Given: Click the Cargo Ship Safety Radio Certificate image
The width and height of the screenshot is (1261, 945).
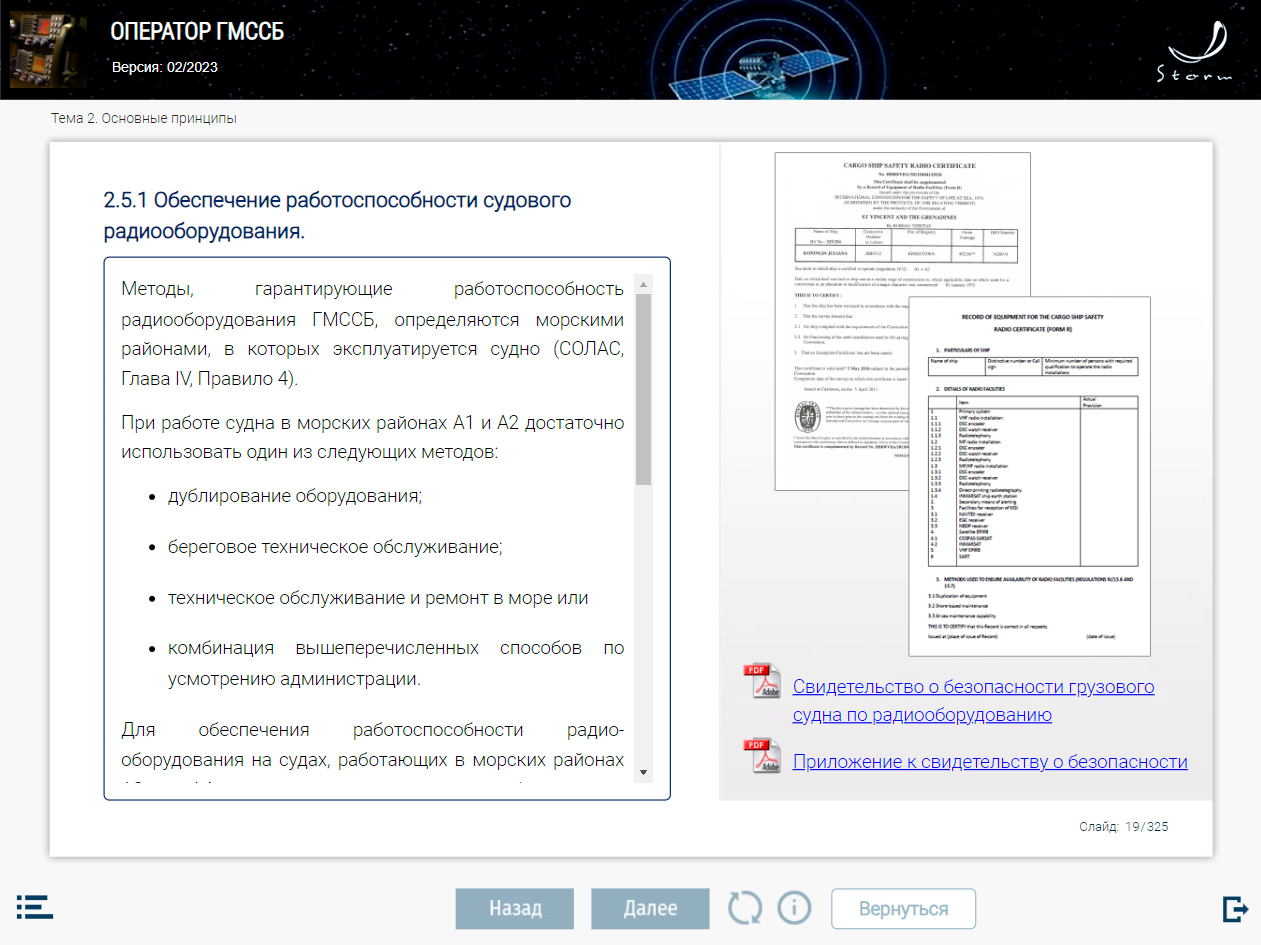Looking at the screenshot, I should (x=902, y=223).
